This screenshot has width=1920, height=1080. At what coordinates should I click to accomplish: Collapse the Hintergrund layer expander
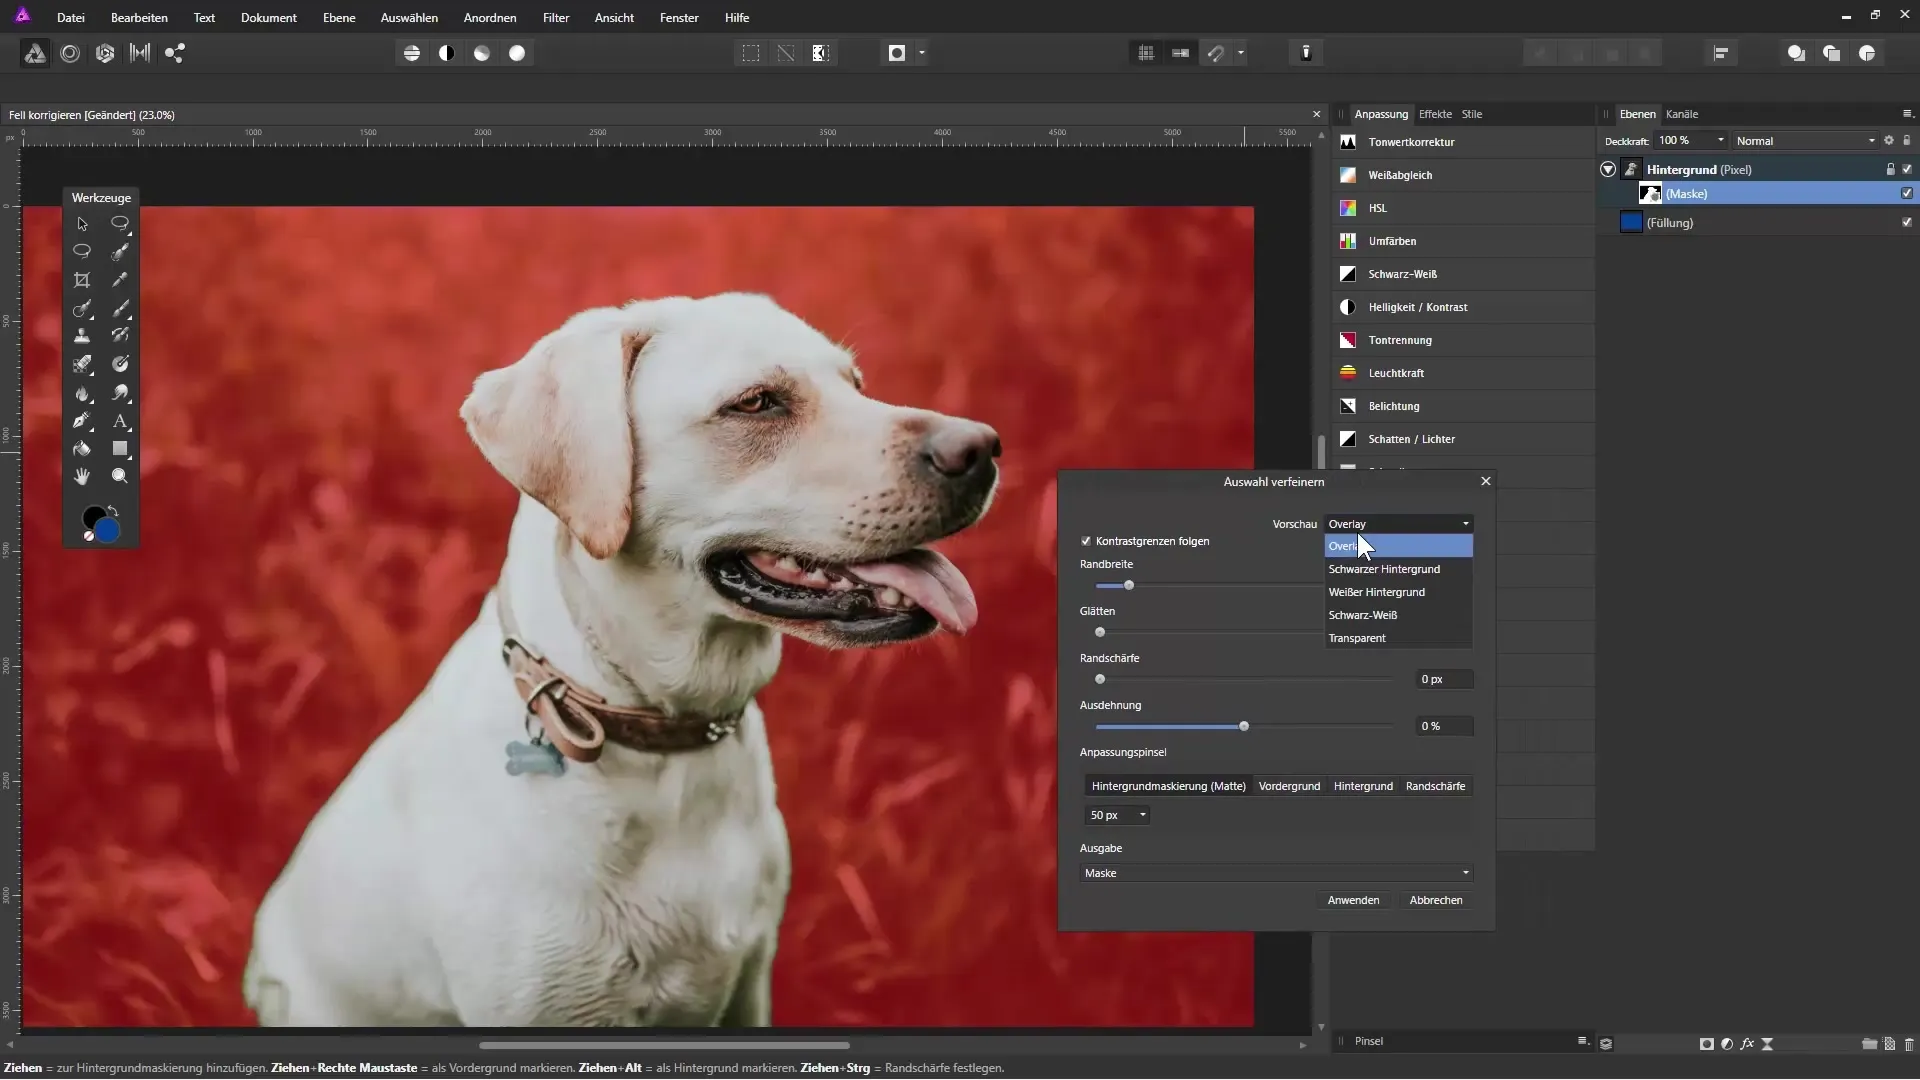(x=1608, y=169)
